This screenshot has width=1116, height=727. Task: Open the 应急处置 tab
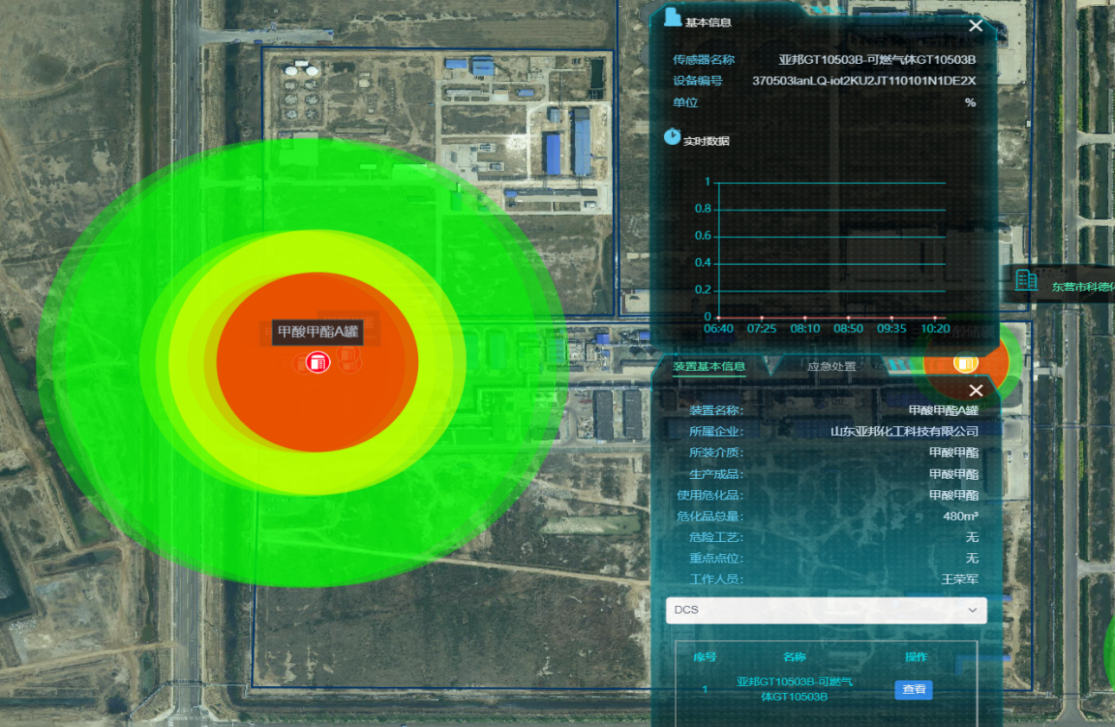pos(831,366)
